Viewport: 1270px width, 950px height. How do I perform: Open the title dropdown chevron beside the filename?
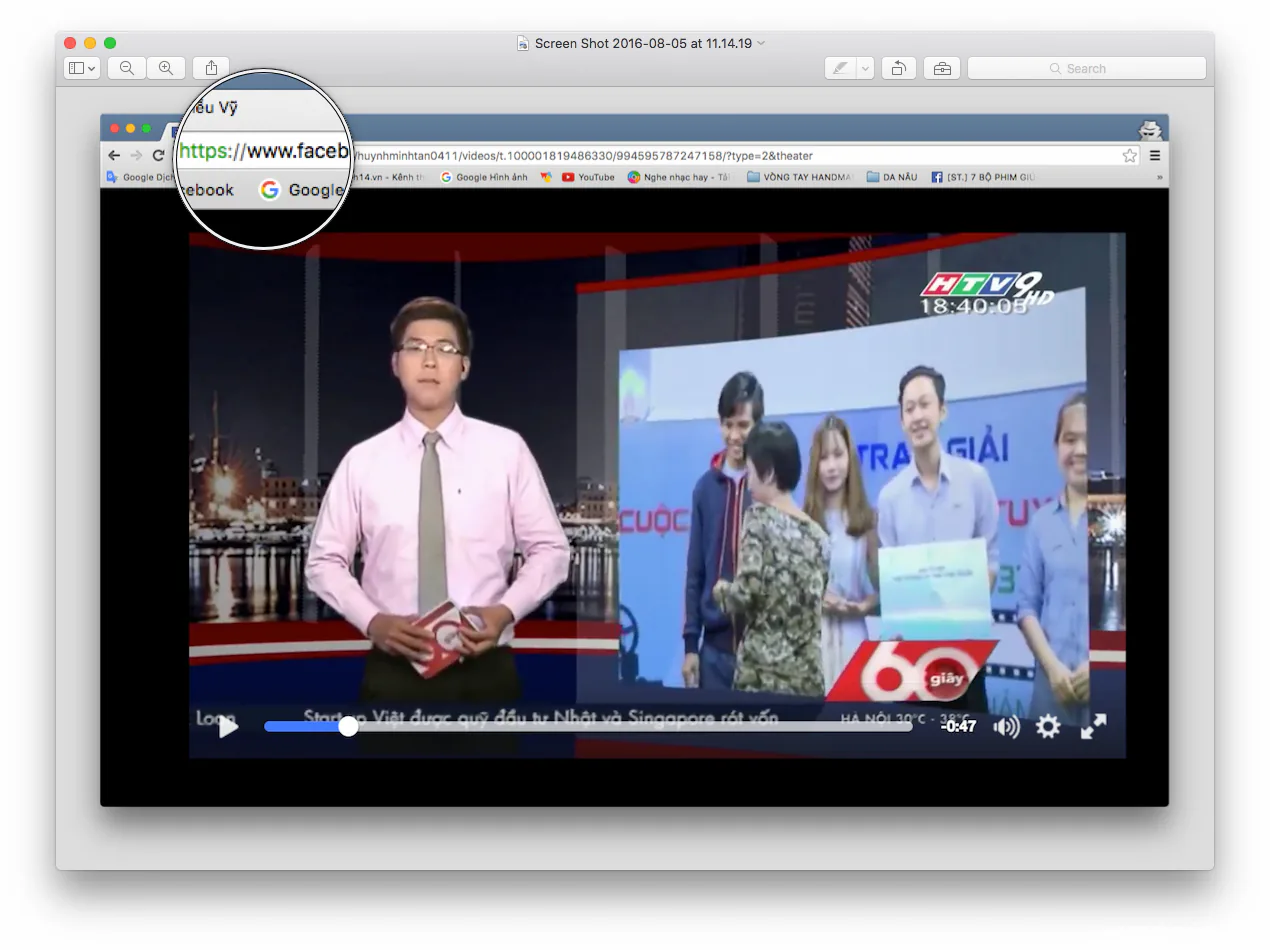761,43
